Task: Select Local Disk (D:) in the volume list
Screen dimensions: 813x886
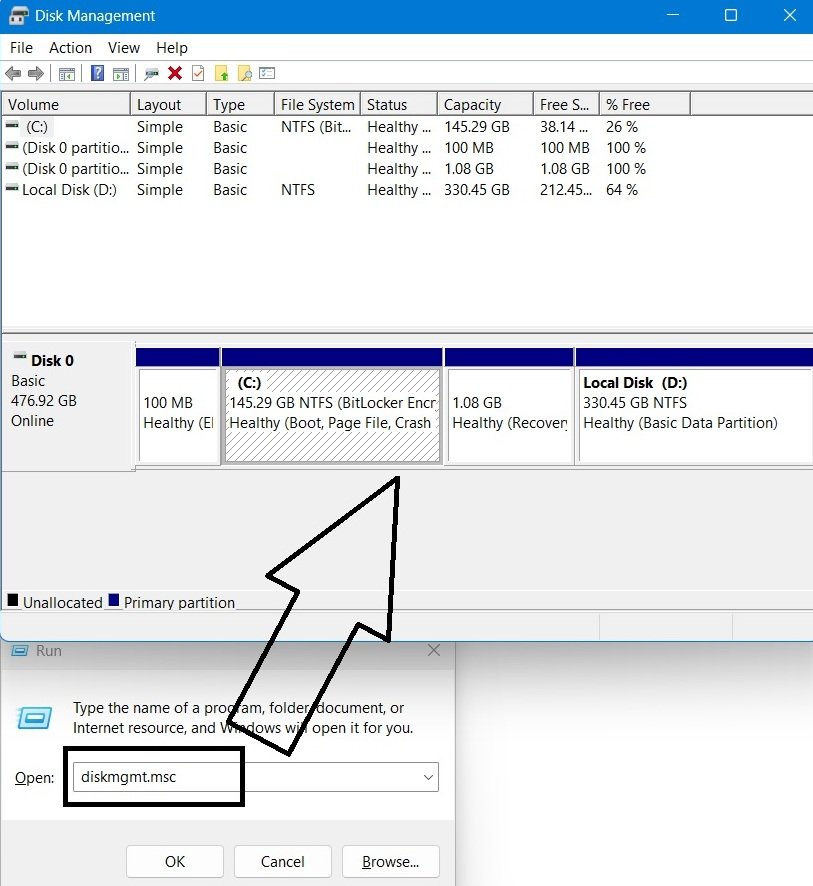Action: [69, 190]
